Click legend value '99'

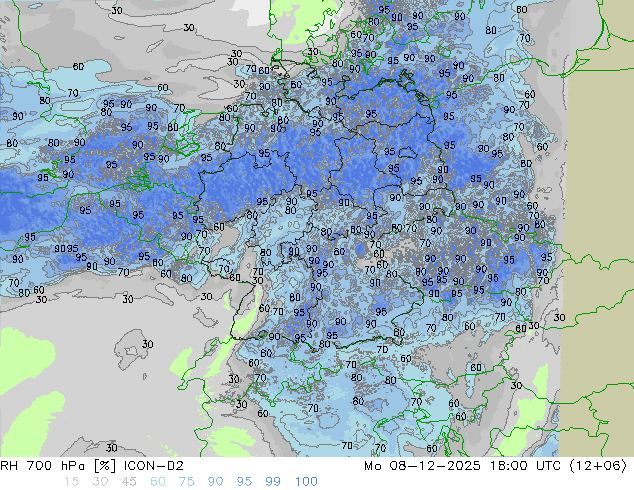coord(273,482)
